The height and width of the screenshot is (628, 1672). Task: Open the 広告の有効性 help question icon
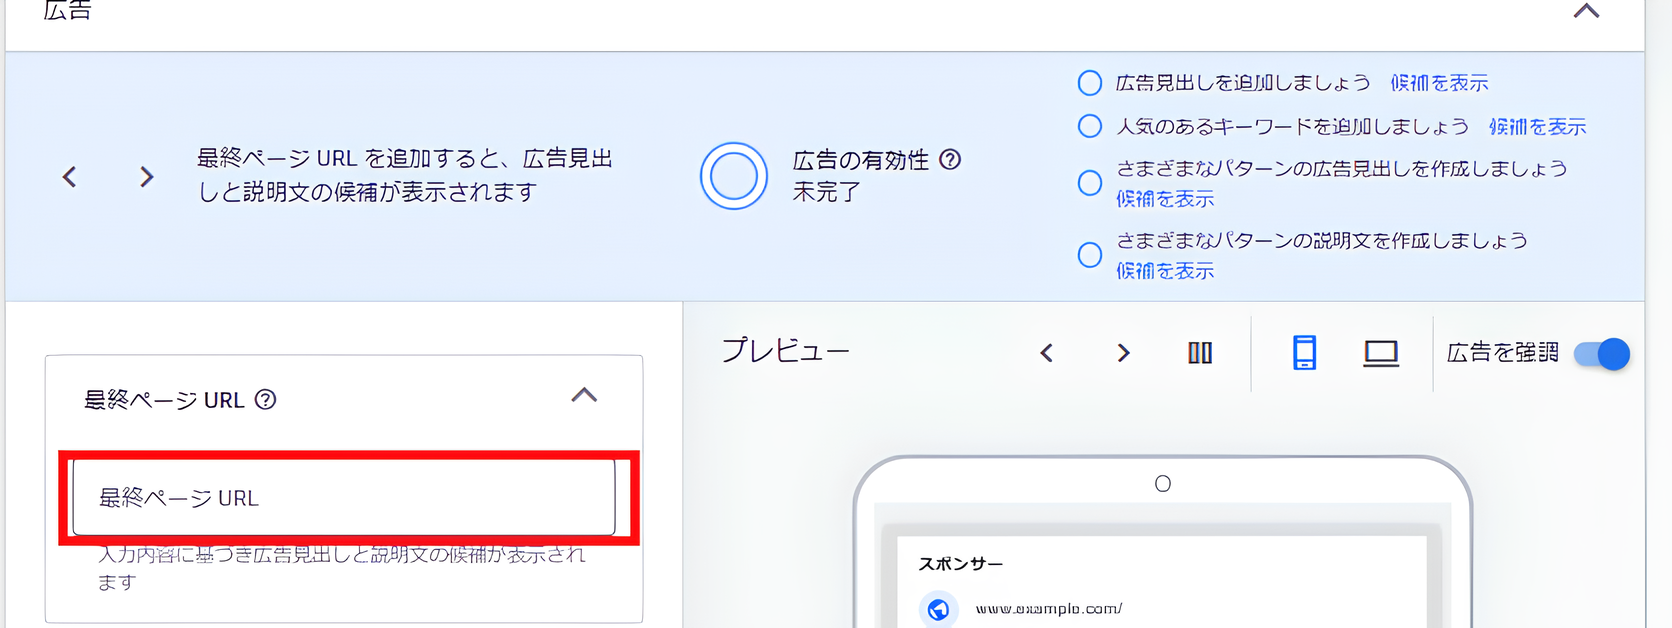click(950, 160)
